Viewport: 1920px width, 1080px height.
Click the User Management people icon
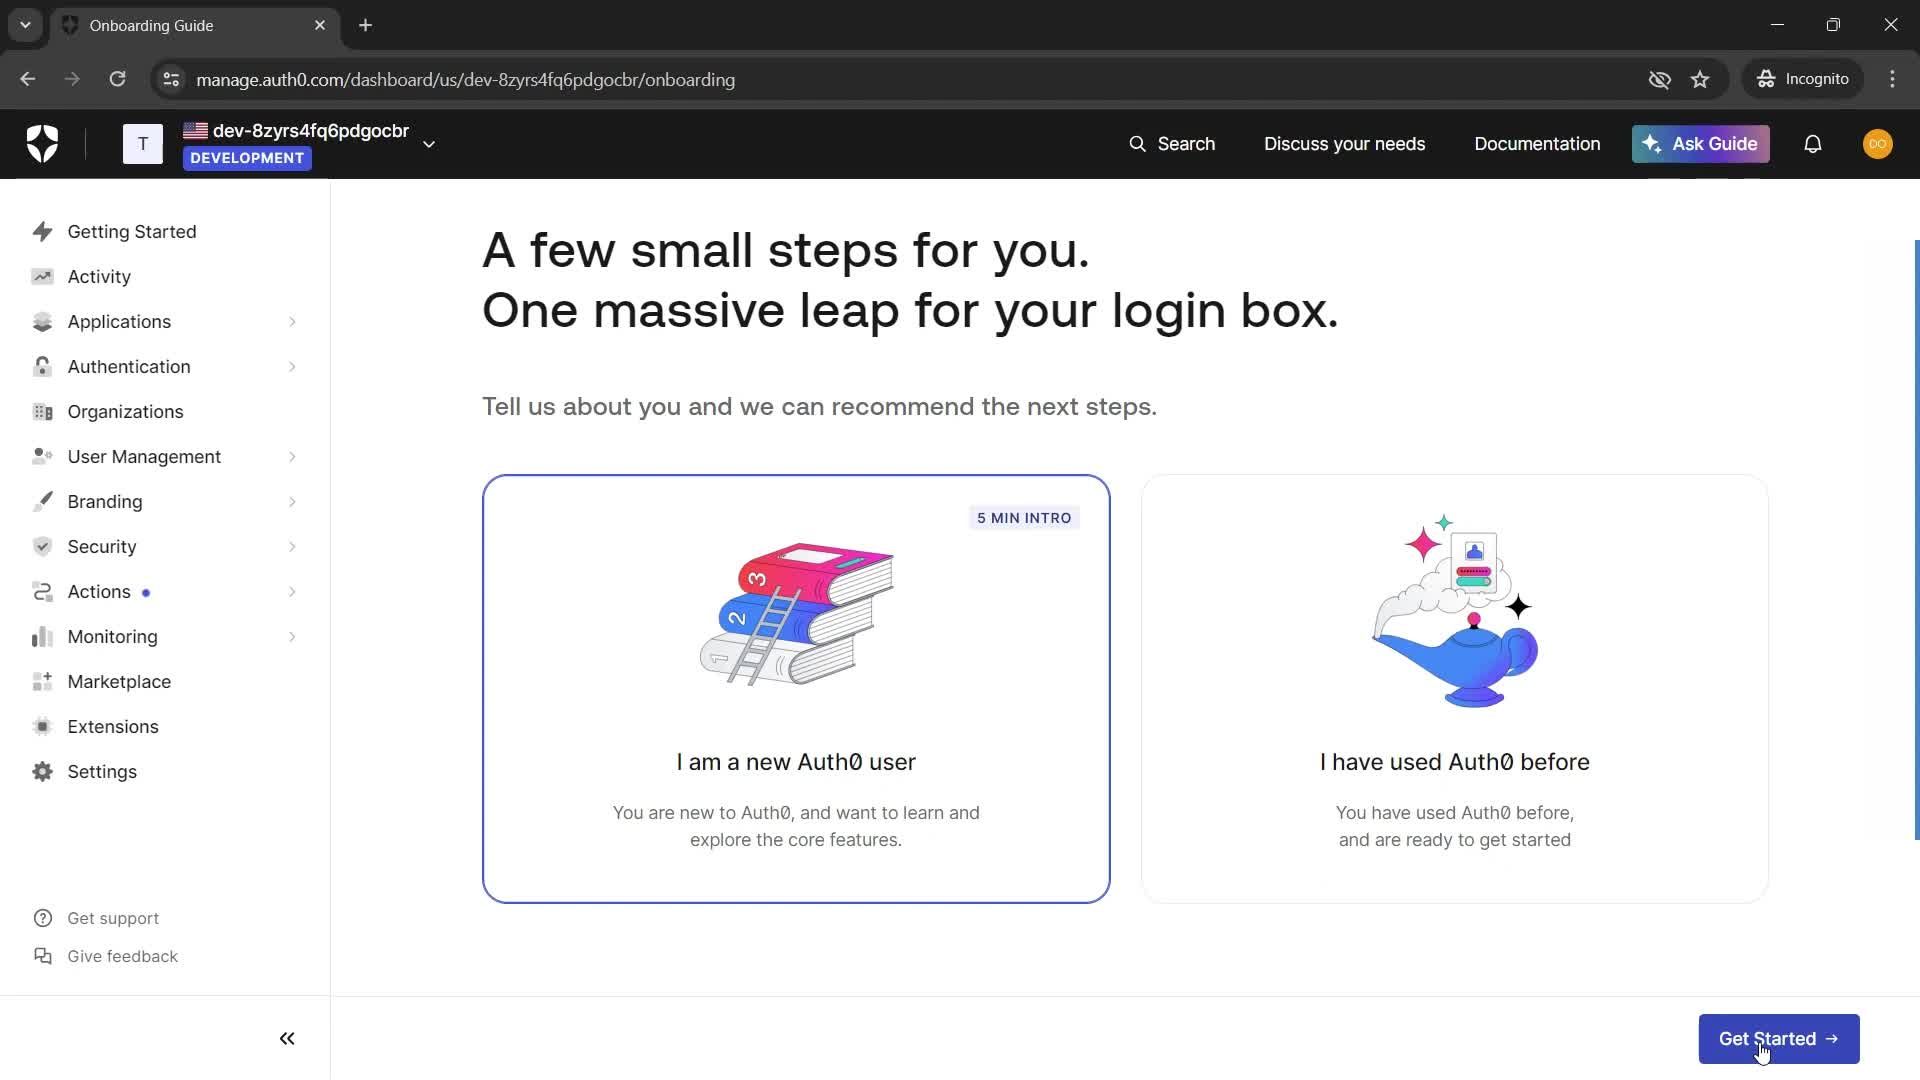[42, 457]
